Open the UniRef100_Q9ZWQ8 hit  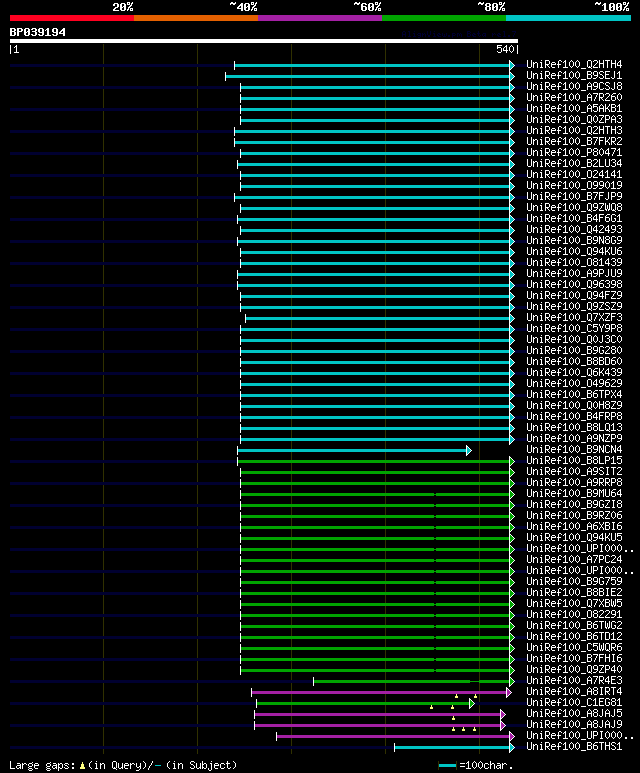[574, 208]
